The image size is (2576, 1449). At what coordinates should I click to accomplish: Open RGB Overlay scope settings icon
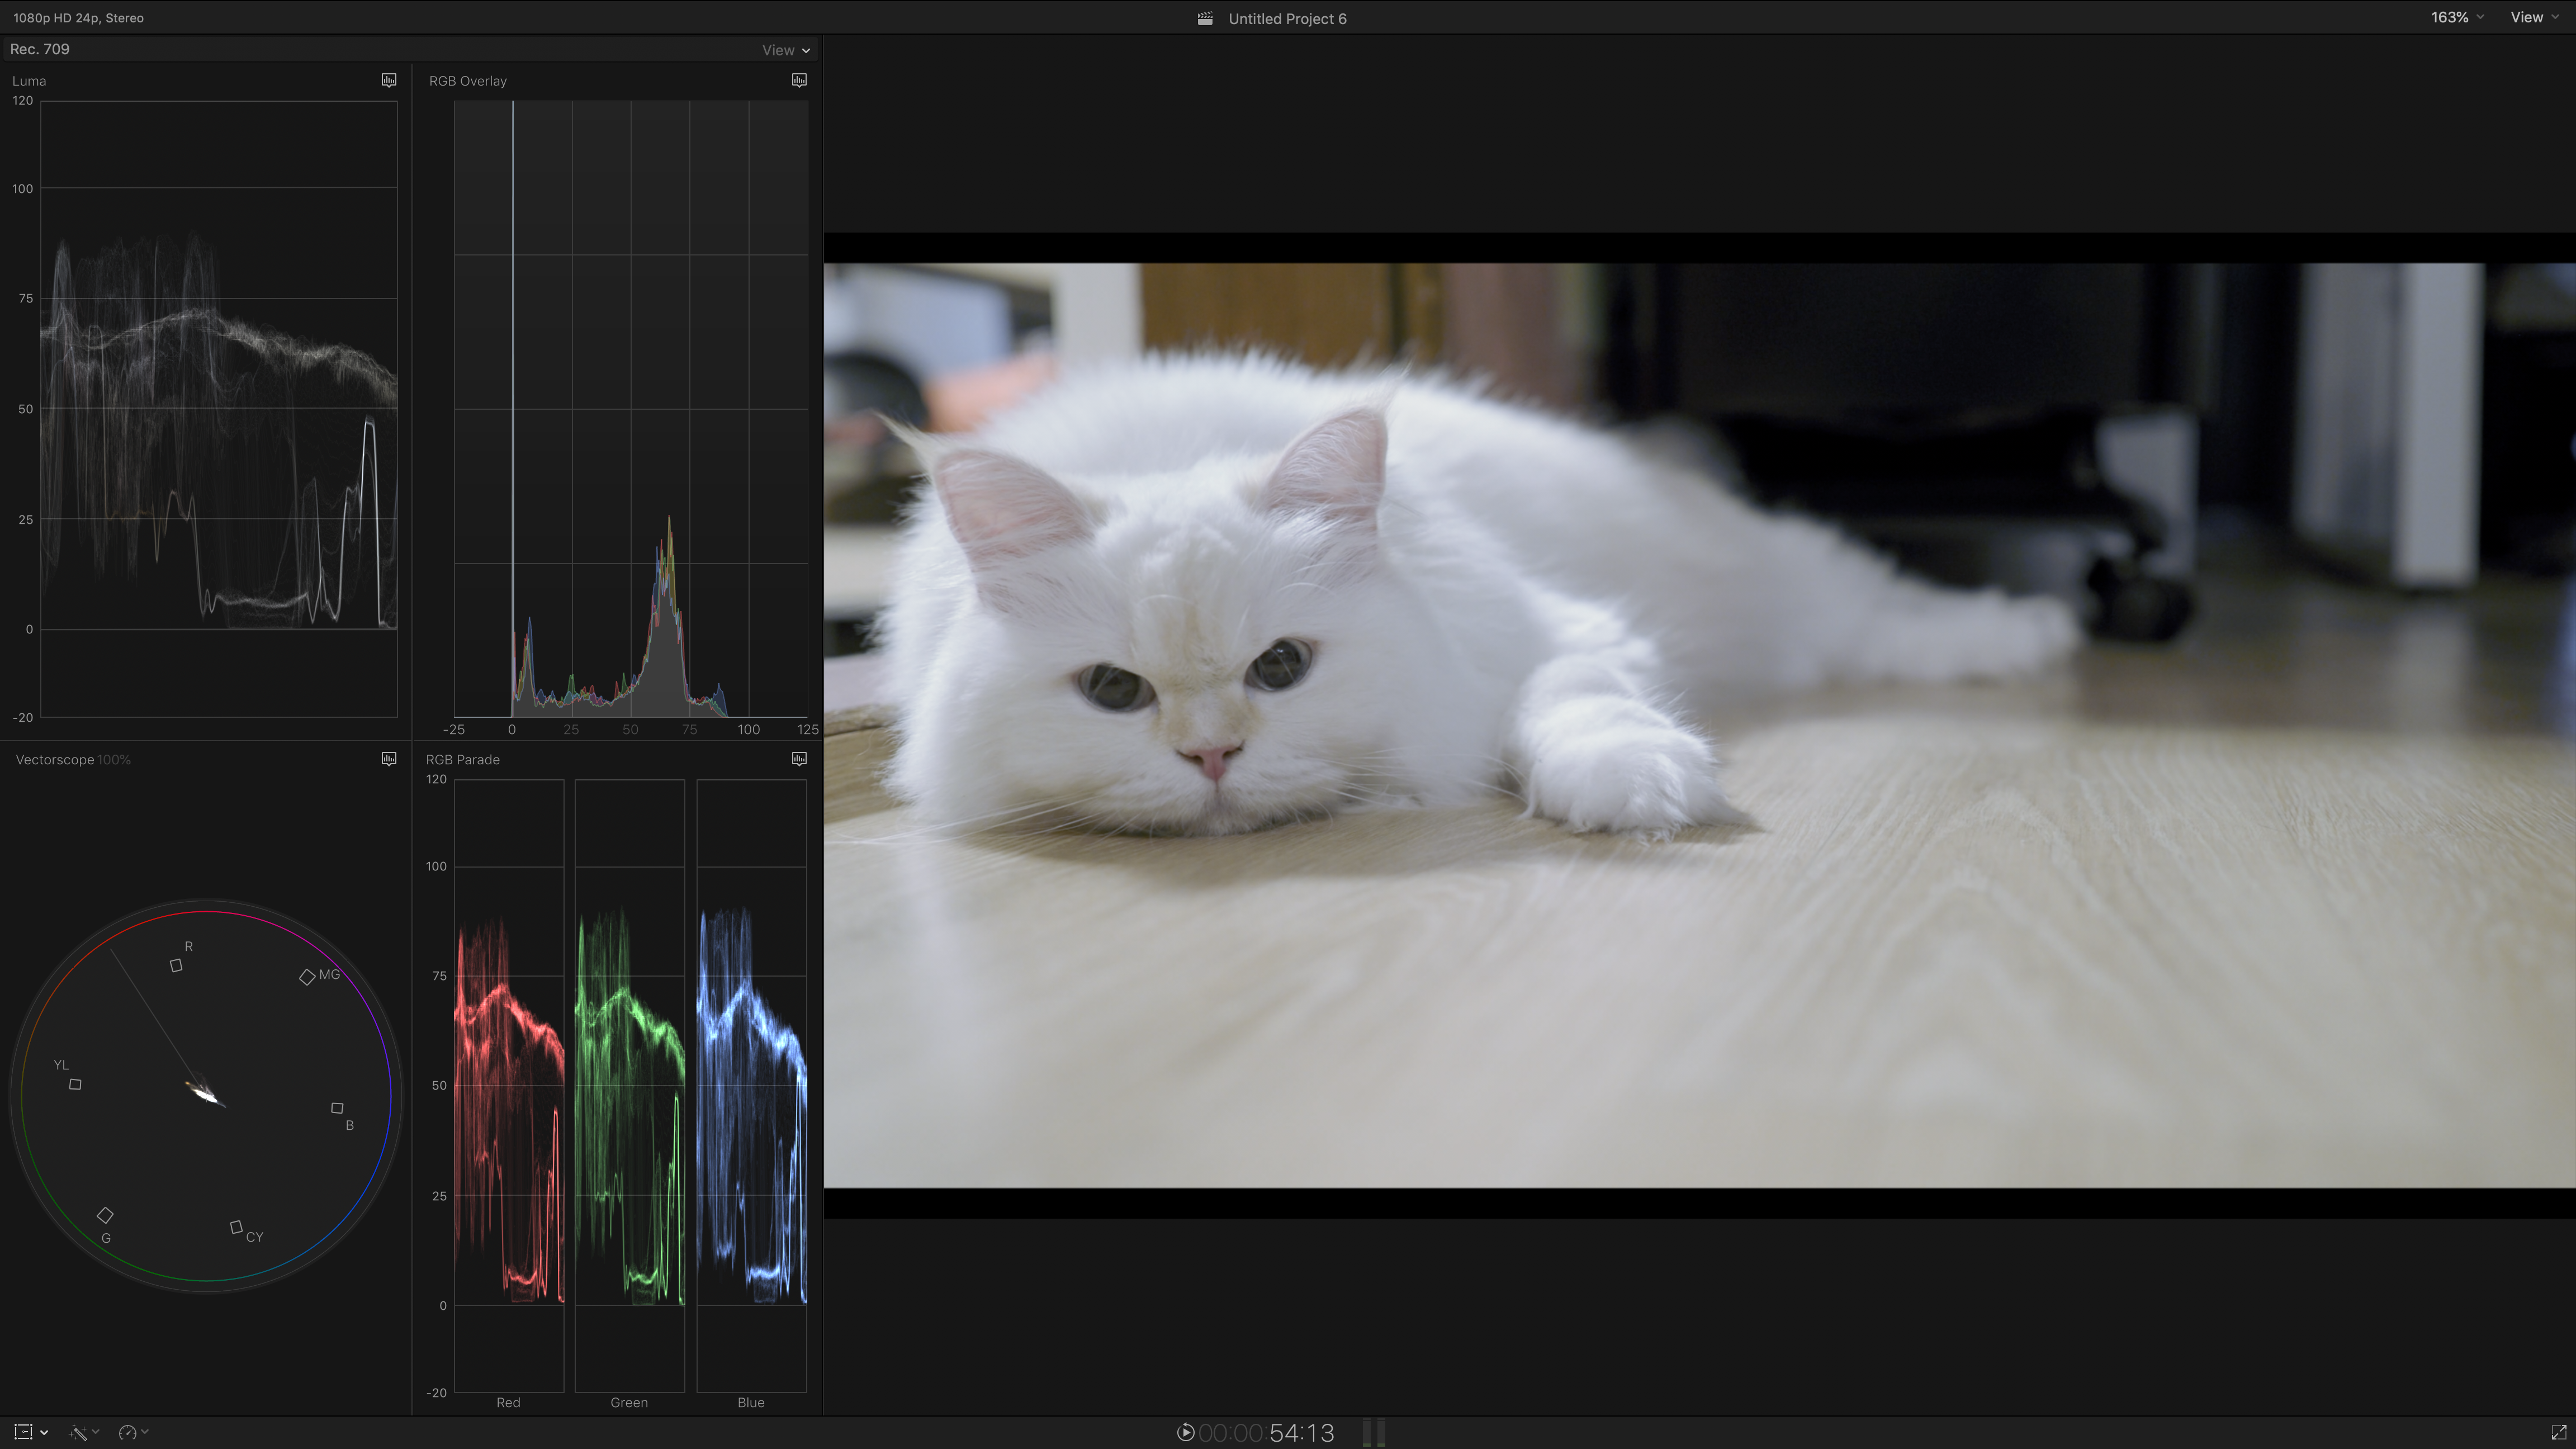point(799,80)
